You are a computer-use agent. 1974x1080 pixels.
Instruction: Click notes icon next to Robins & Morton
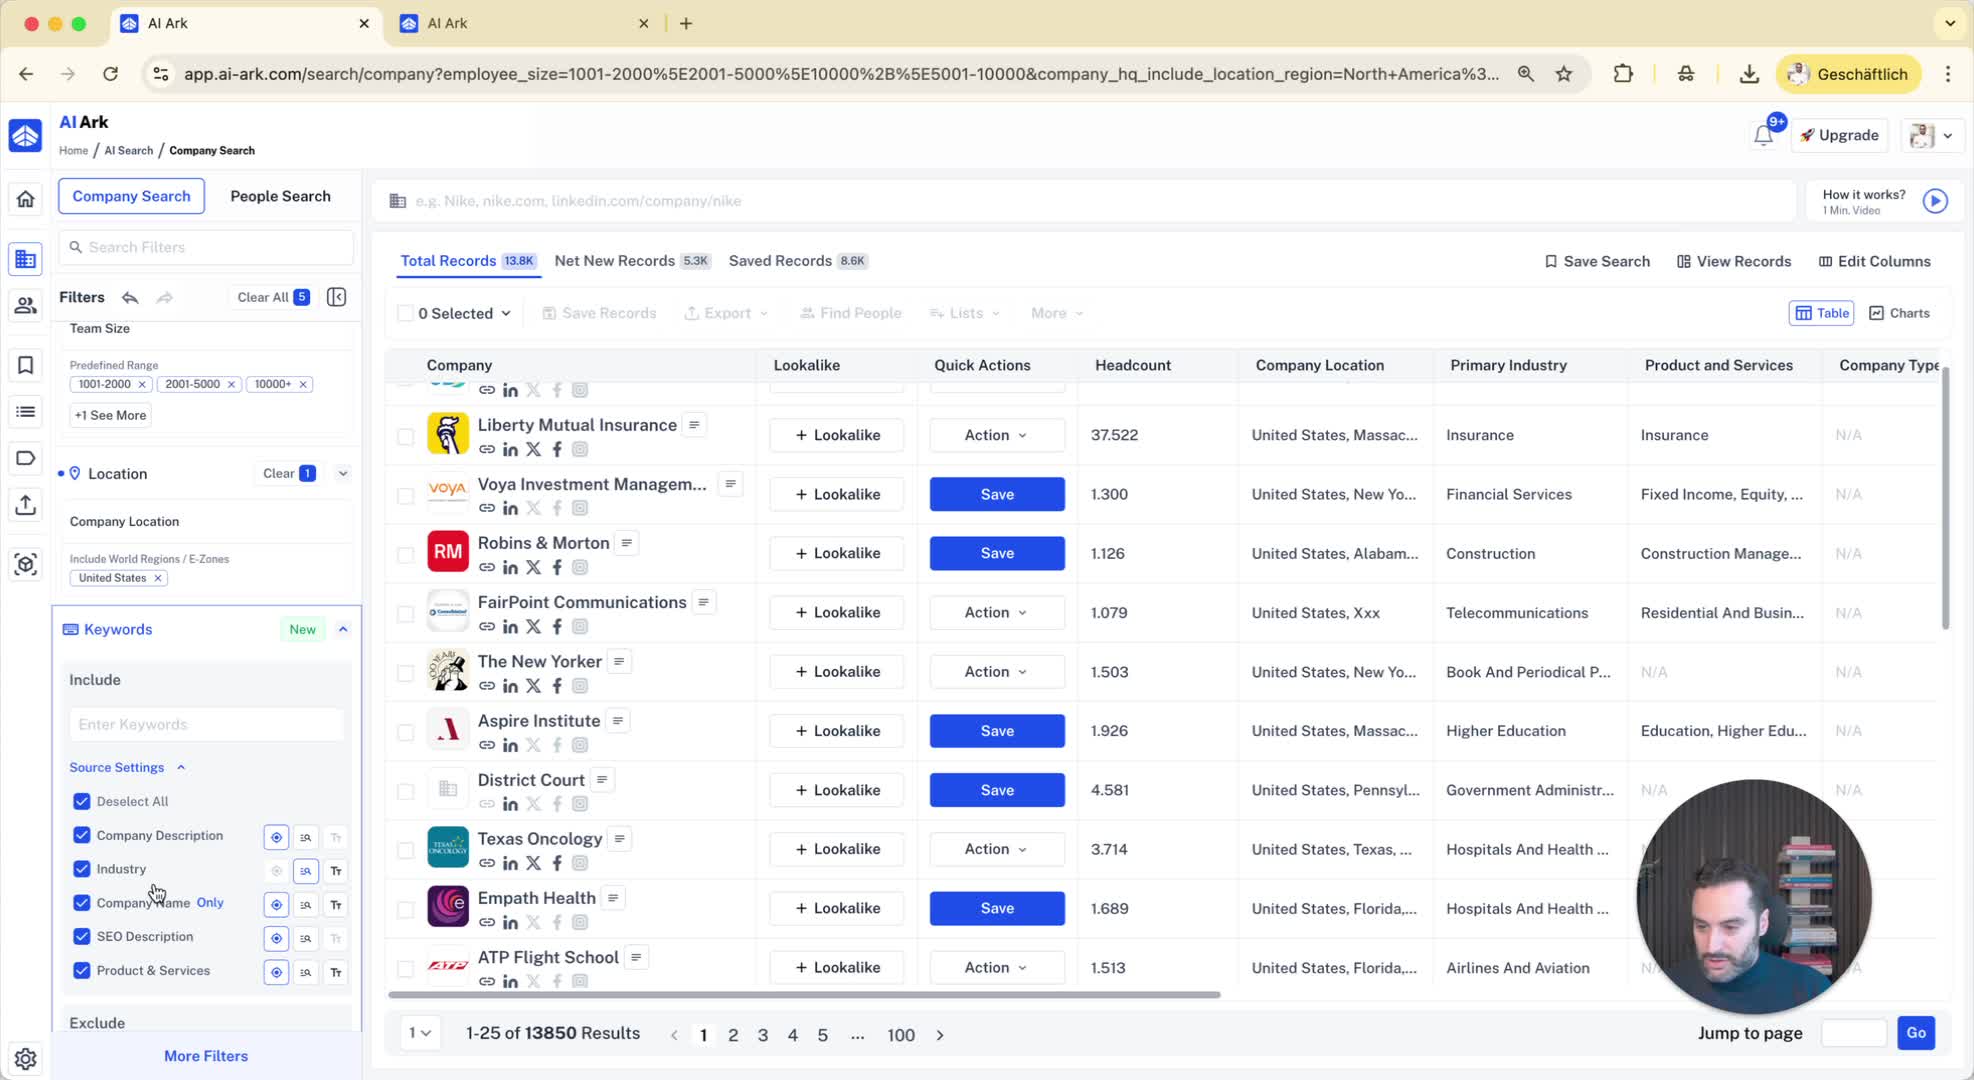pyautogui.click(x=627, y=543)
